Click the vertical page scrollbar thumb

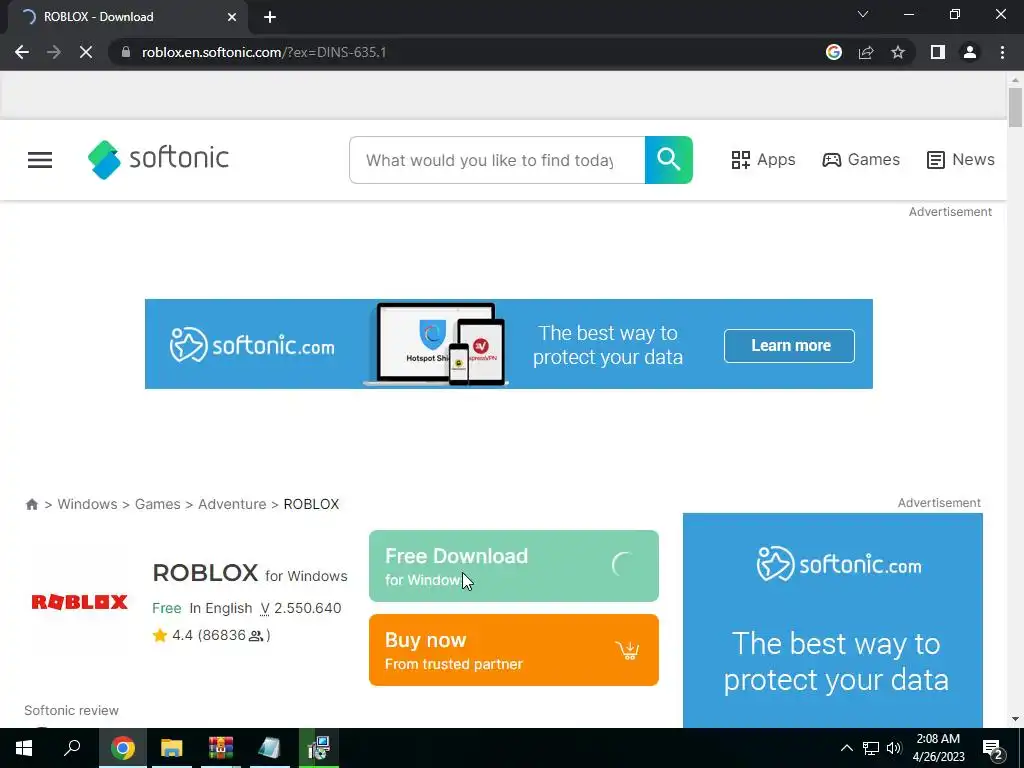pos(1015,106)
